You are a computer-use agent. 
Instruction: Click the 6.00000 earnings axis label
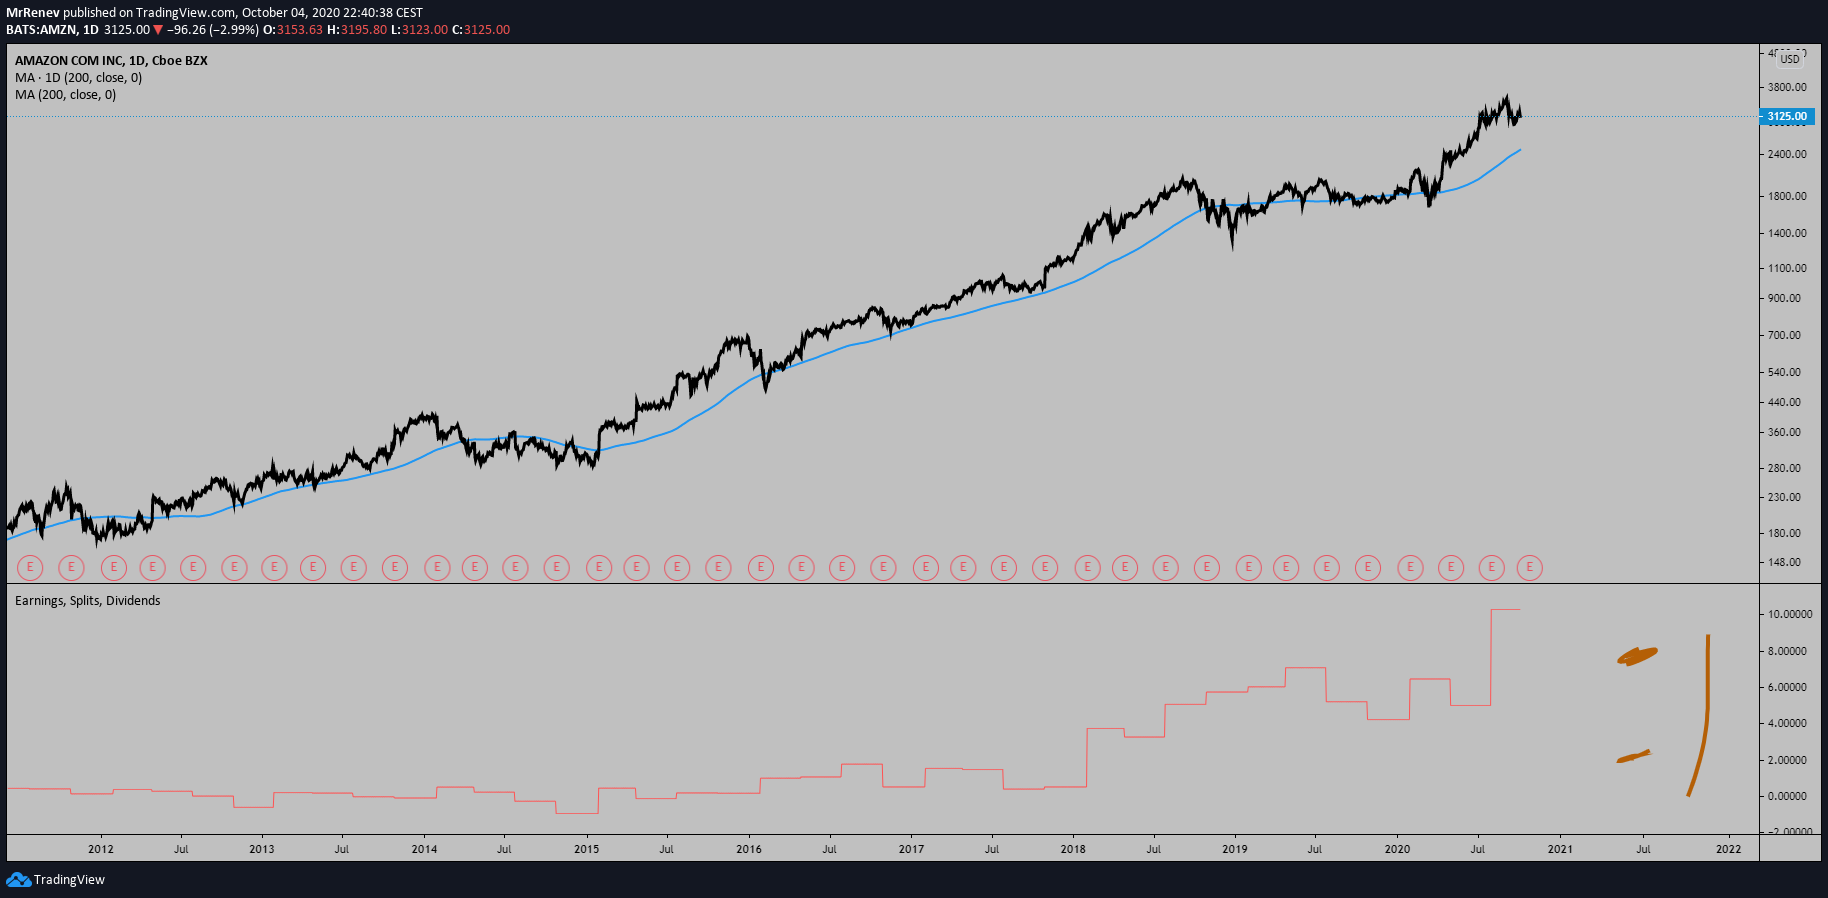pyautogui.click(x=1787, y=688)
